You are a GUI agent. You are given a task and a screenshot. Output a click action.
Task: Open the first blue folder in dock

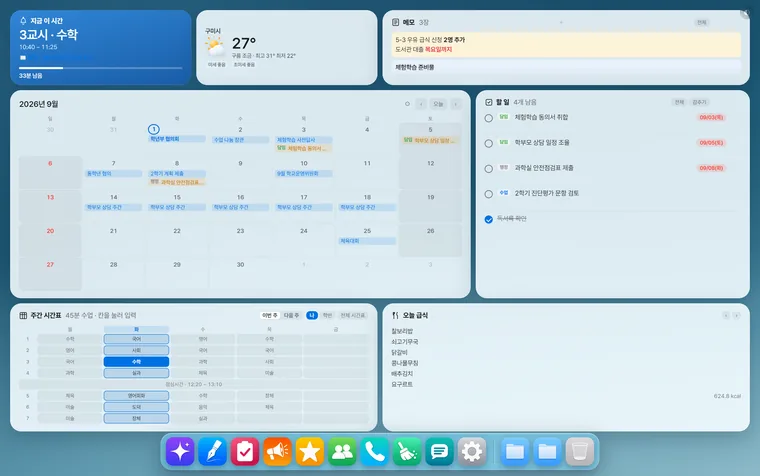[x=515, y=452]
